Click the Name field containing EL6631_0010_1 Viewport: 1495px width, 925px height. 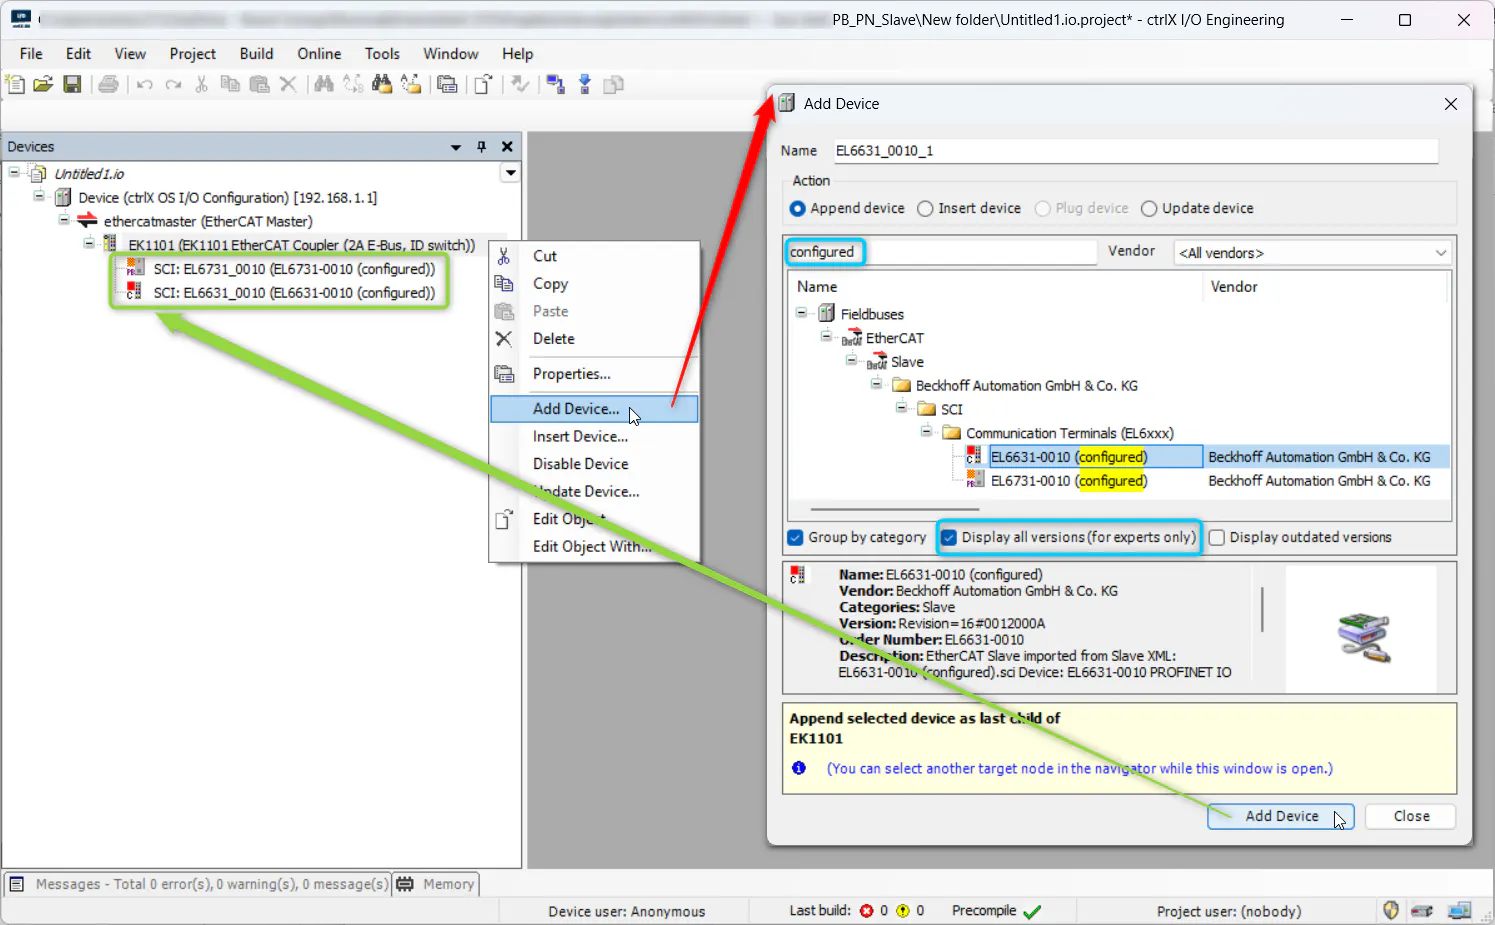coord(1134,151)
